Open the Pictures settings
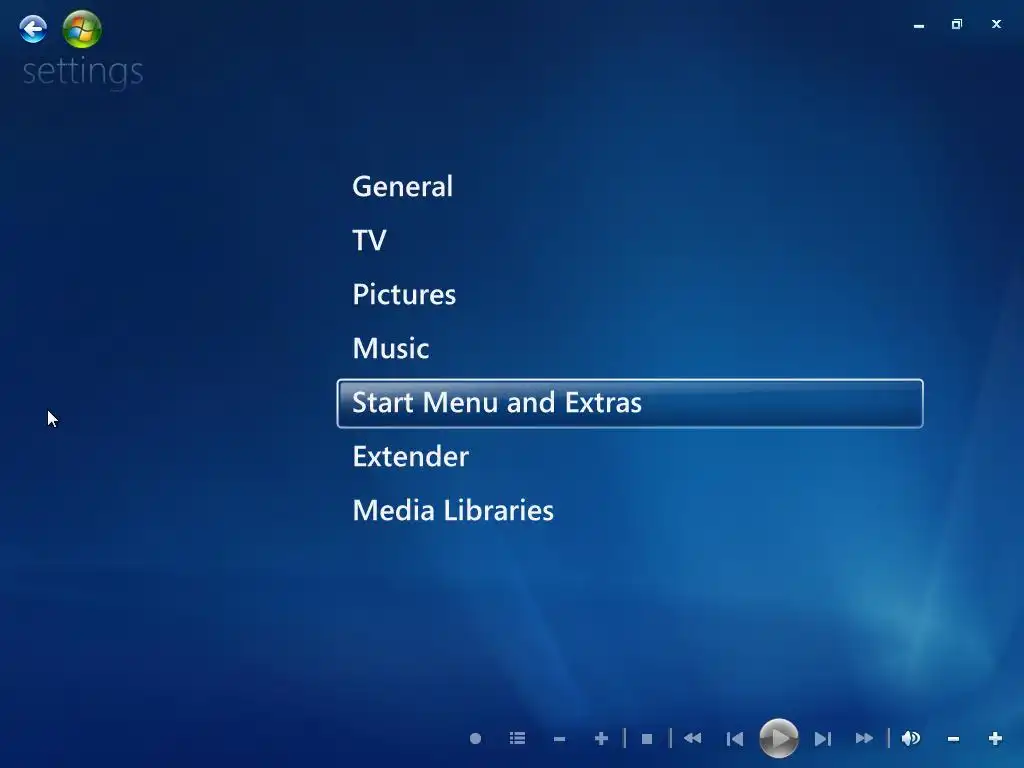The height and width of the screenshot is (768, 1024). pos(404,295)
